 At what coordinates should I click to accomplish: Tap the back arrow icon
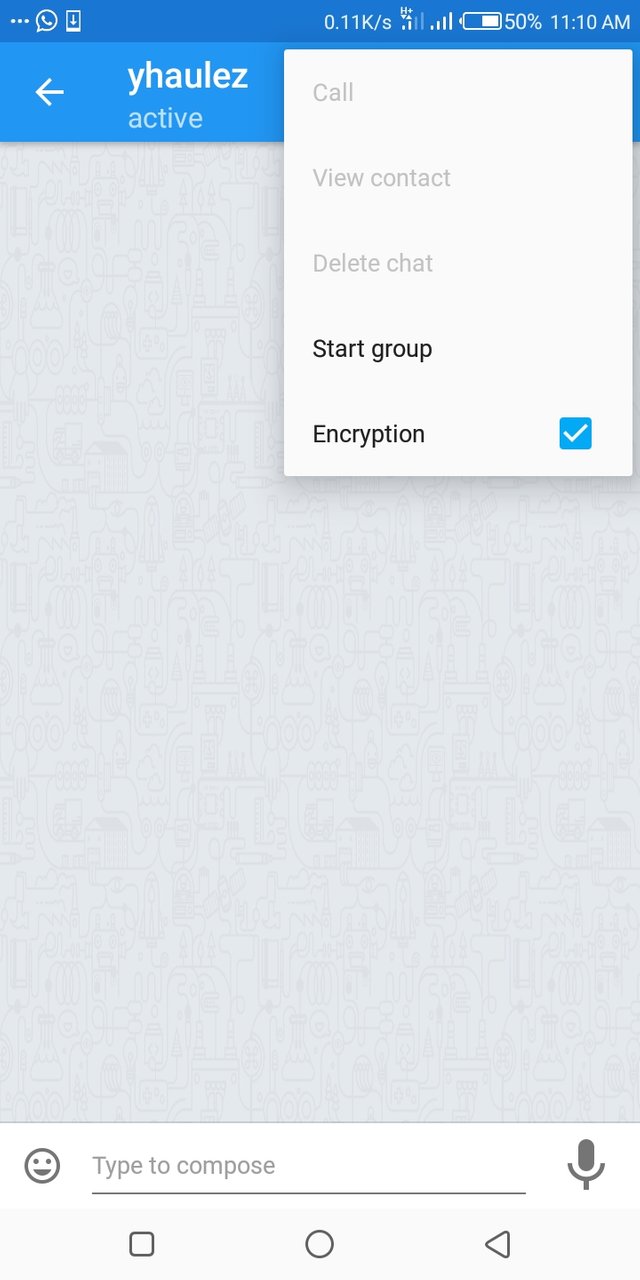[49, 92]
